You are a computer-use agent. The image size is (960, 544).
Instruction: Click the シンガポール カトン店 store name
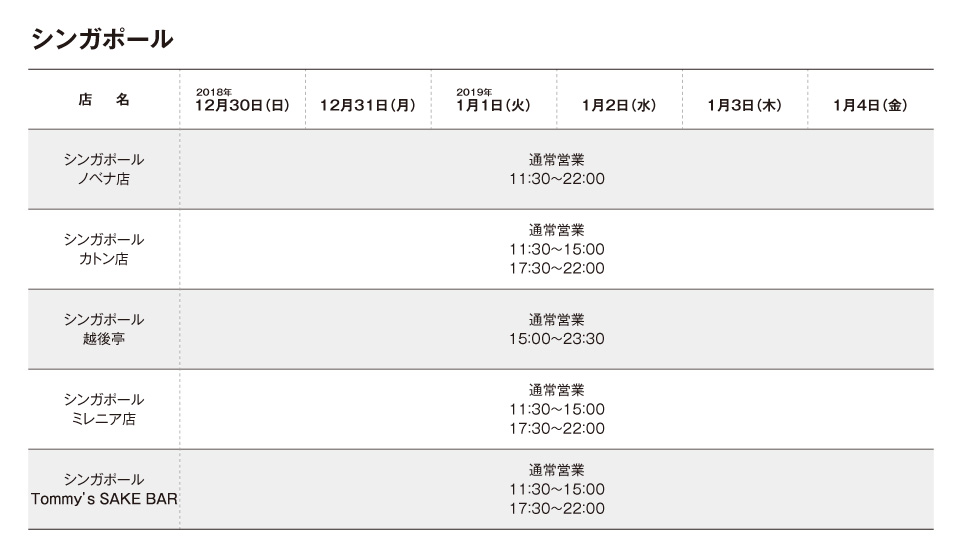104,249
